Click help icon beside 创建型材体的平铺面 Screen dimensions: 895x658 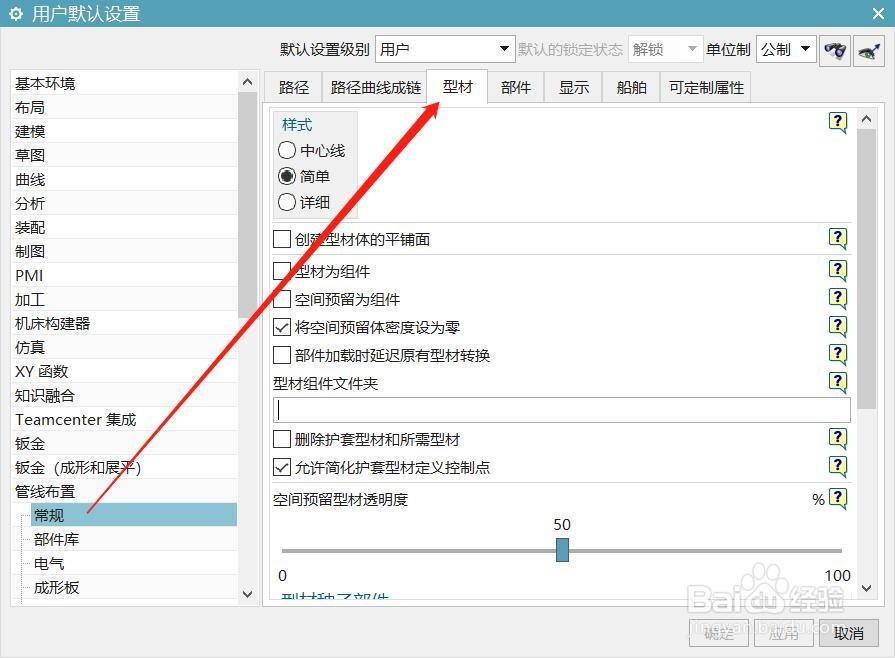tap(838, 239)
